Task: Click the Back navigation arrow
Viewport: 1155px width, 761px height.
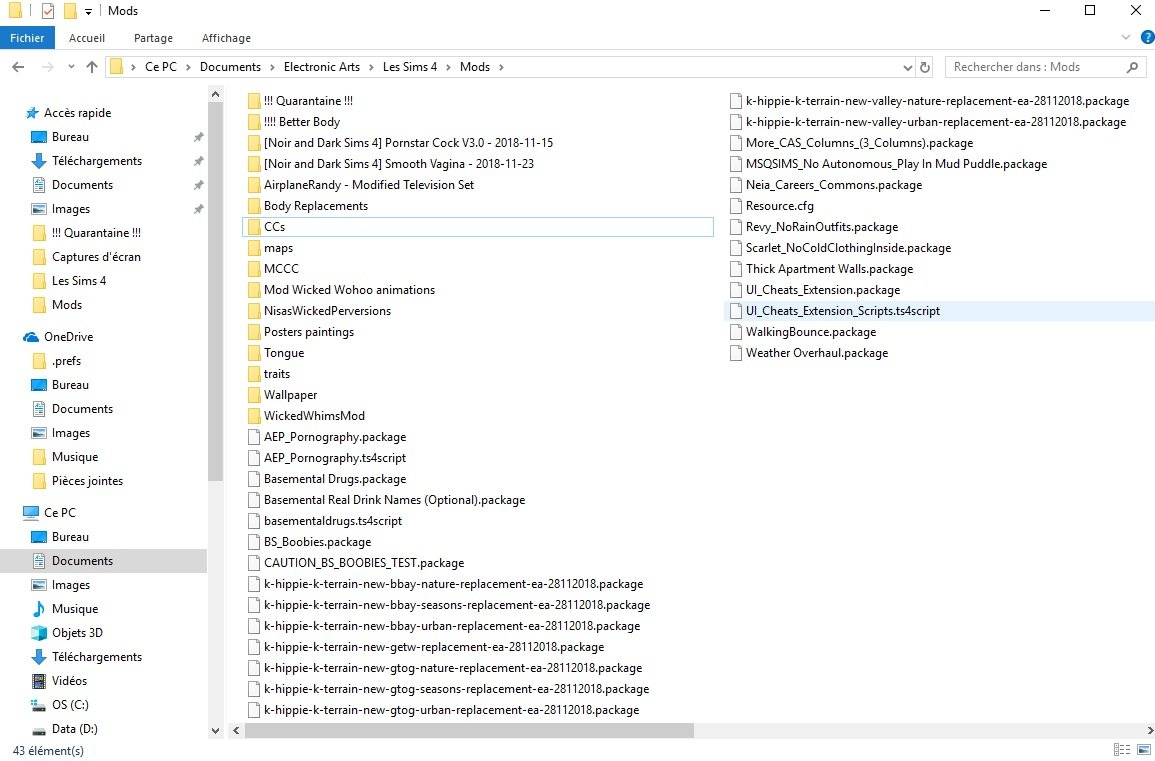Action: pyautogui.click(x=18, y=67)
